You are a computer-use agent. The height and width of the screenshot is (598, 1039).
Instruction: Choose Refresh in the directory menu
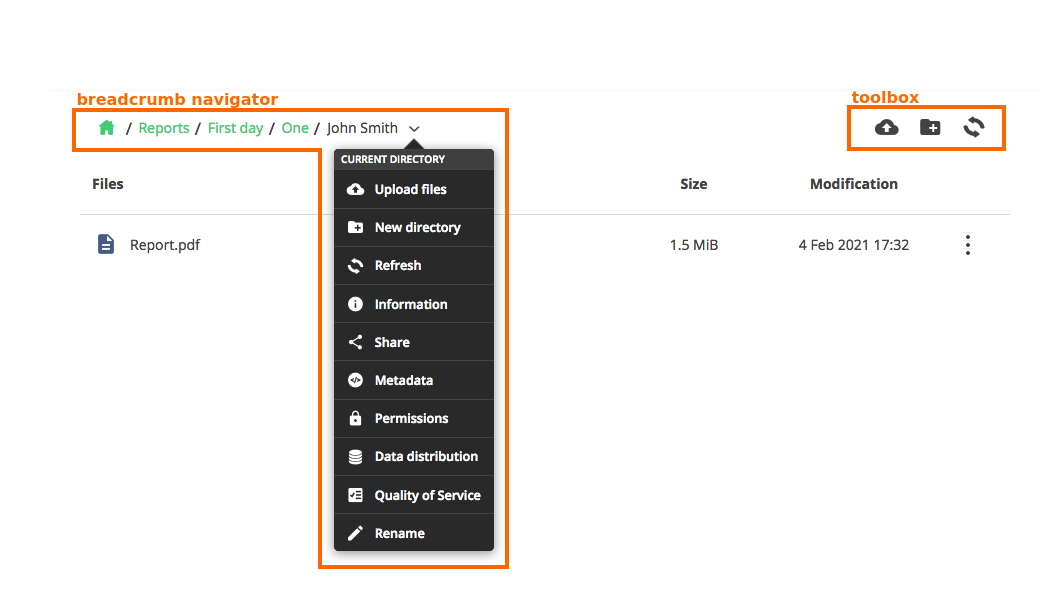[414, 265]
